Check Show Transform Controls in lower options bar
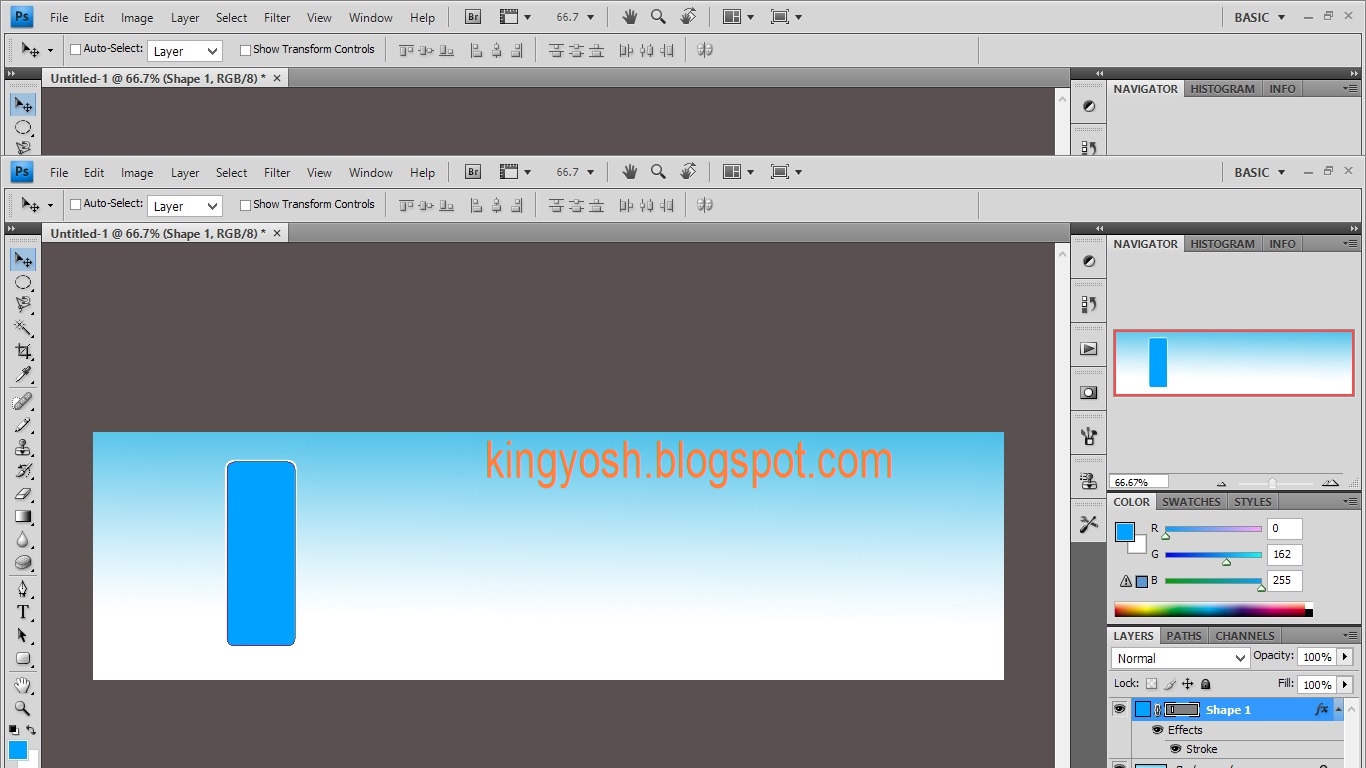The width and height of the screenshot is (1366, 768). point(245,205)
